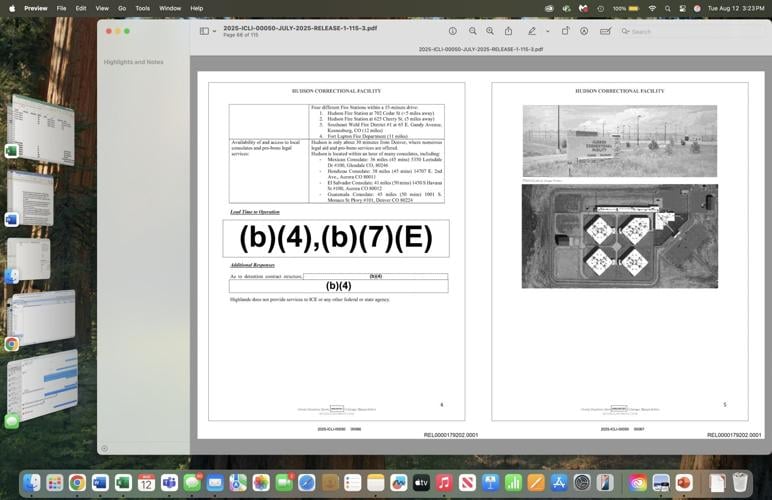
Task: Open the Share button in Preview toolbar
Action: [x=509, y=31]
